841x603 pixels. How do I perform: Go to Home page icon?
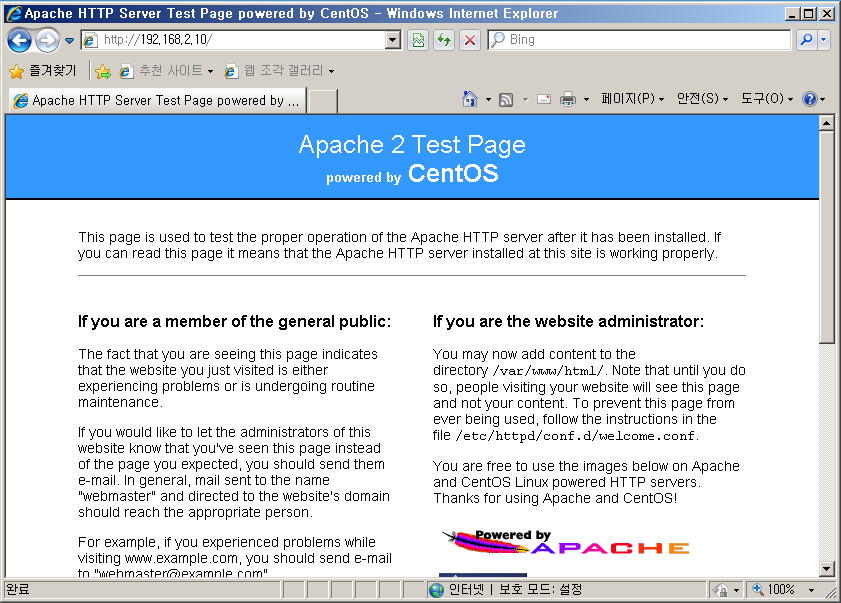470,99
